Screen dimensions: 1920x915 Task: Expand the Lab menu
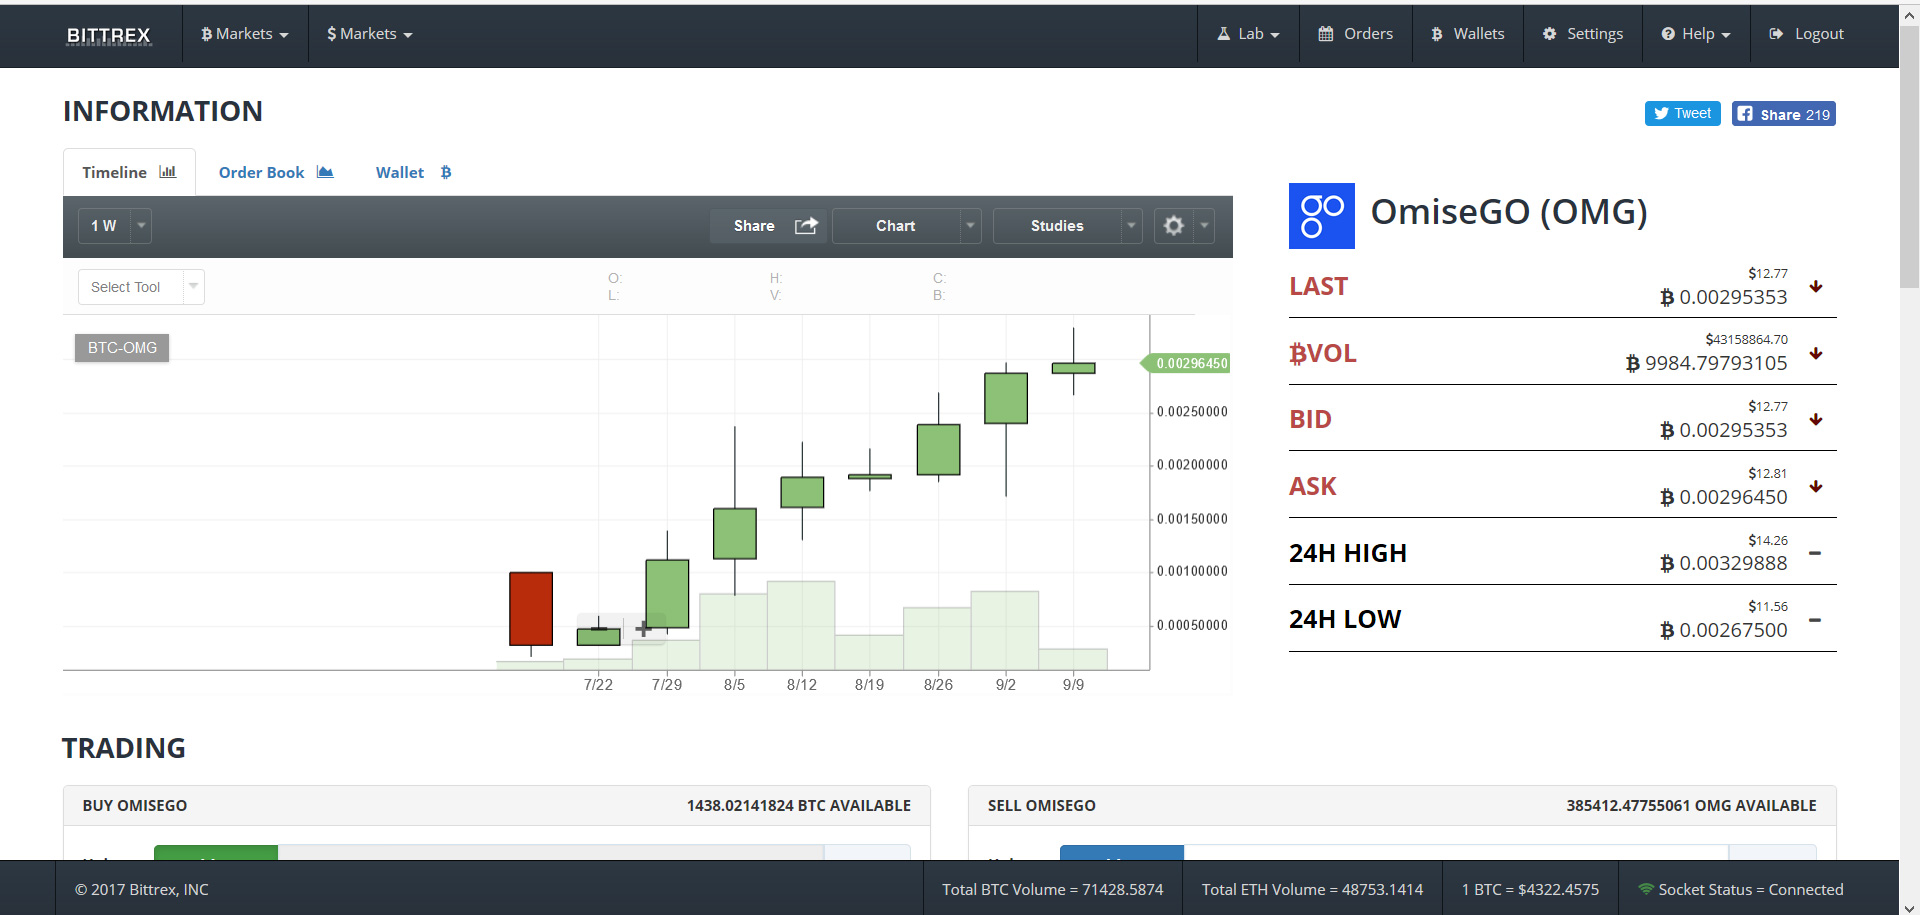pos(1248,34)
